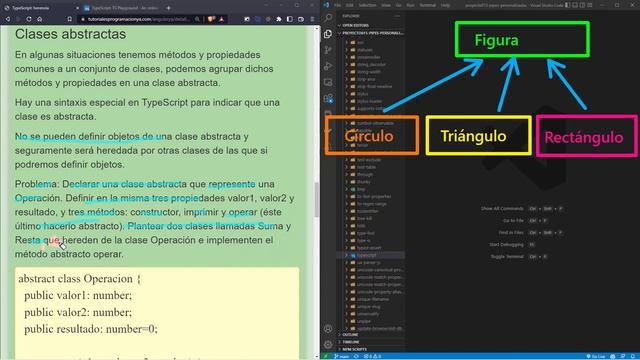Open the browser wallet icon

301,19
